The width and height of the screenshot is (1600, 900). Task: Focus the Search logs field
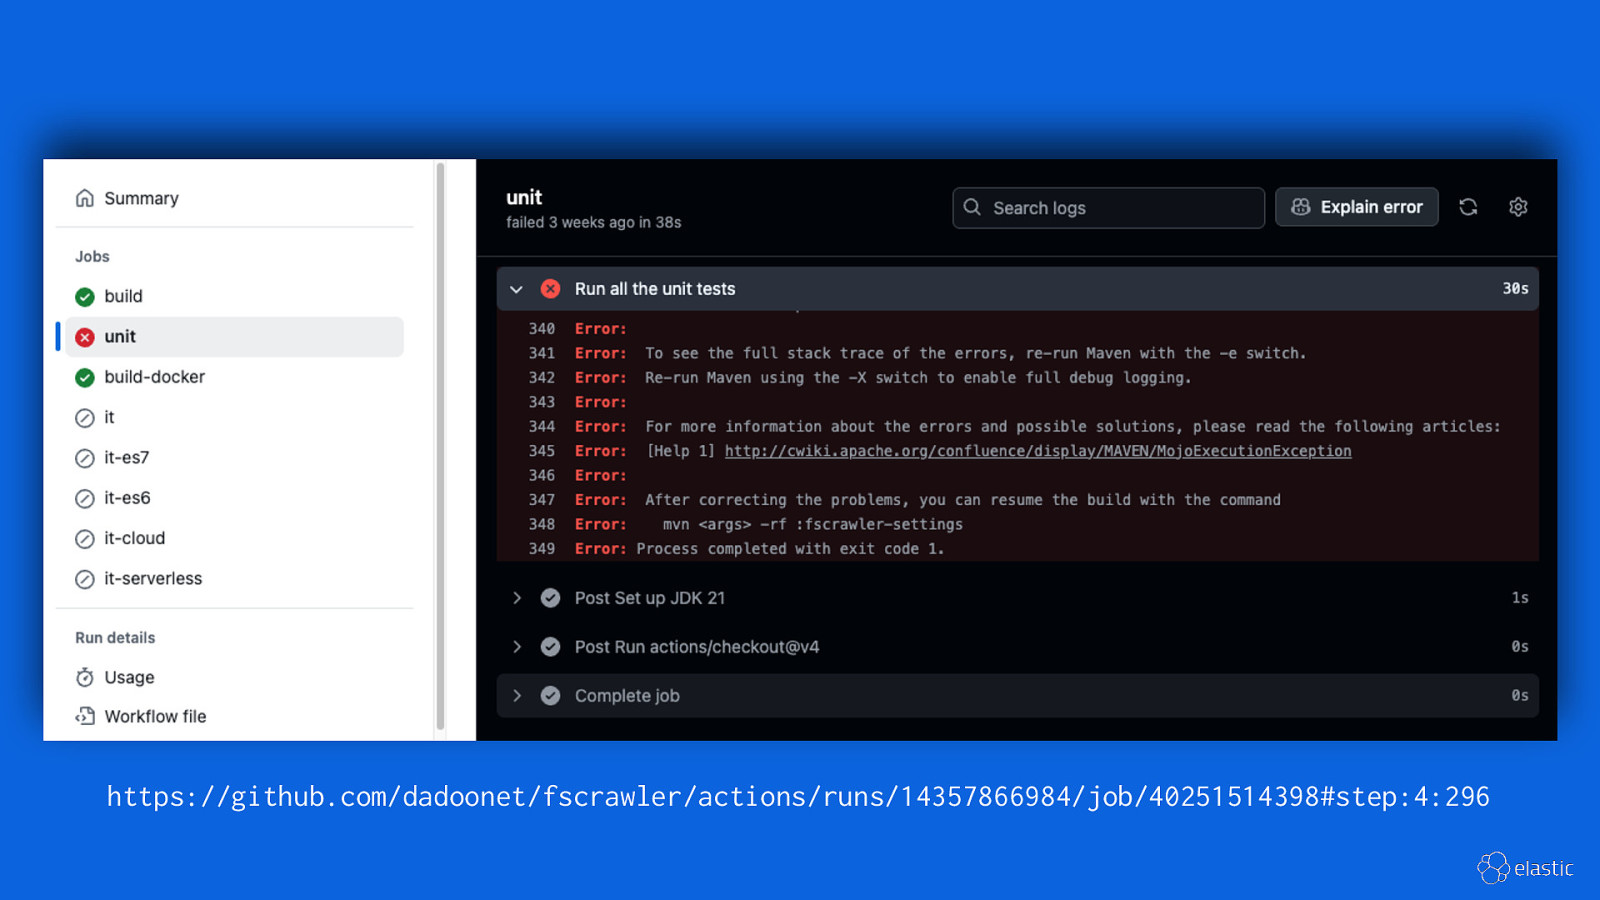1108,207
